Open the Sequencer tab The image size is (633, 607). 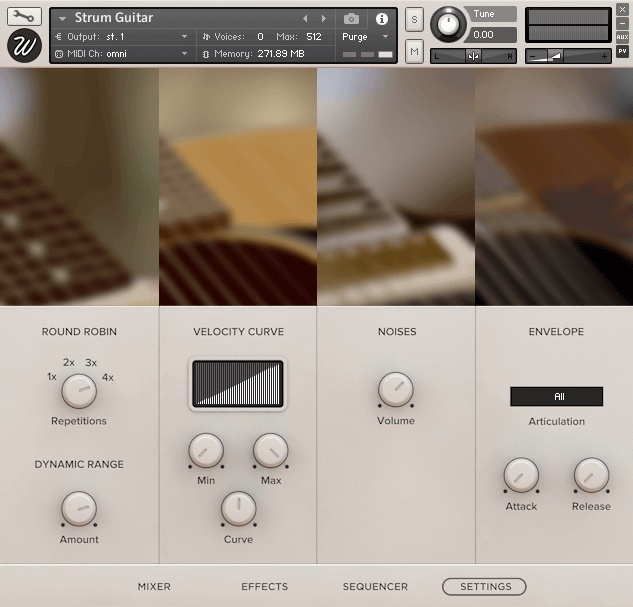(x=375, y=587)
